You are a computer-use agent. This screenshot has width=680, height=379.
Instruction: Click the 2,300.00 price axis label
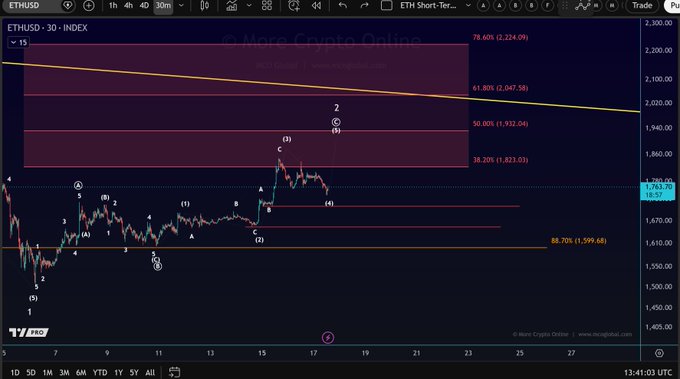(658, 23)
